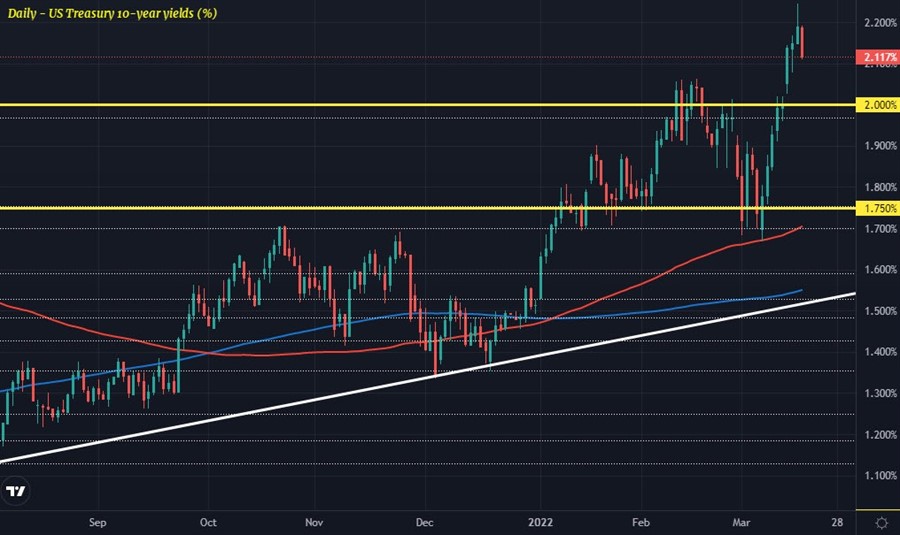Click the red 2.117% current price label

879,59
